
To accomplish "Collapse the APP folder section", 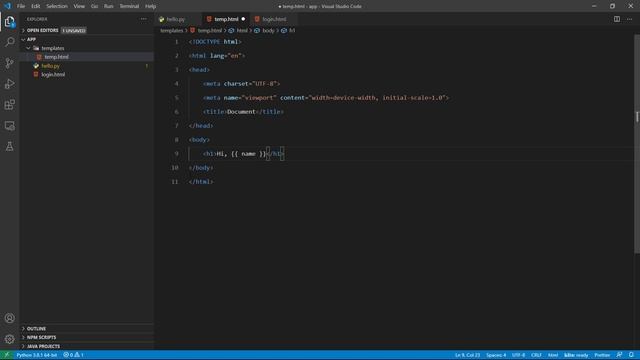I will 23,39.
